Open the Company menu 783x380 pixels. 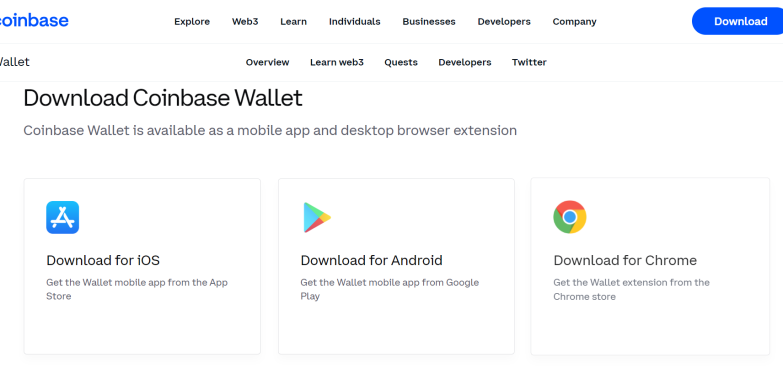tap(574, 21)
